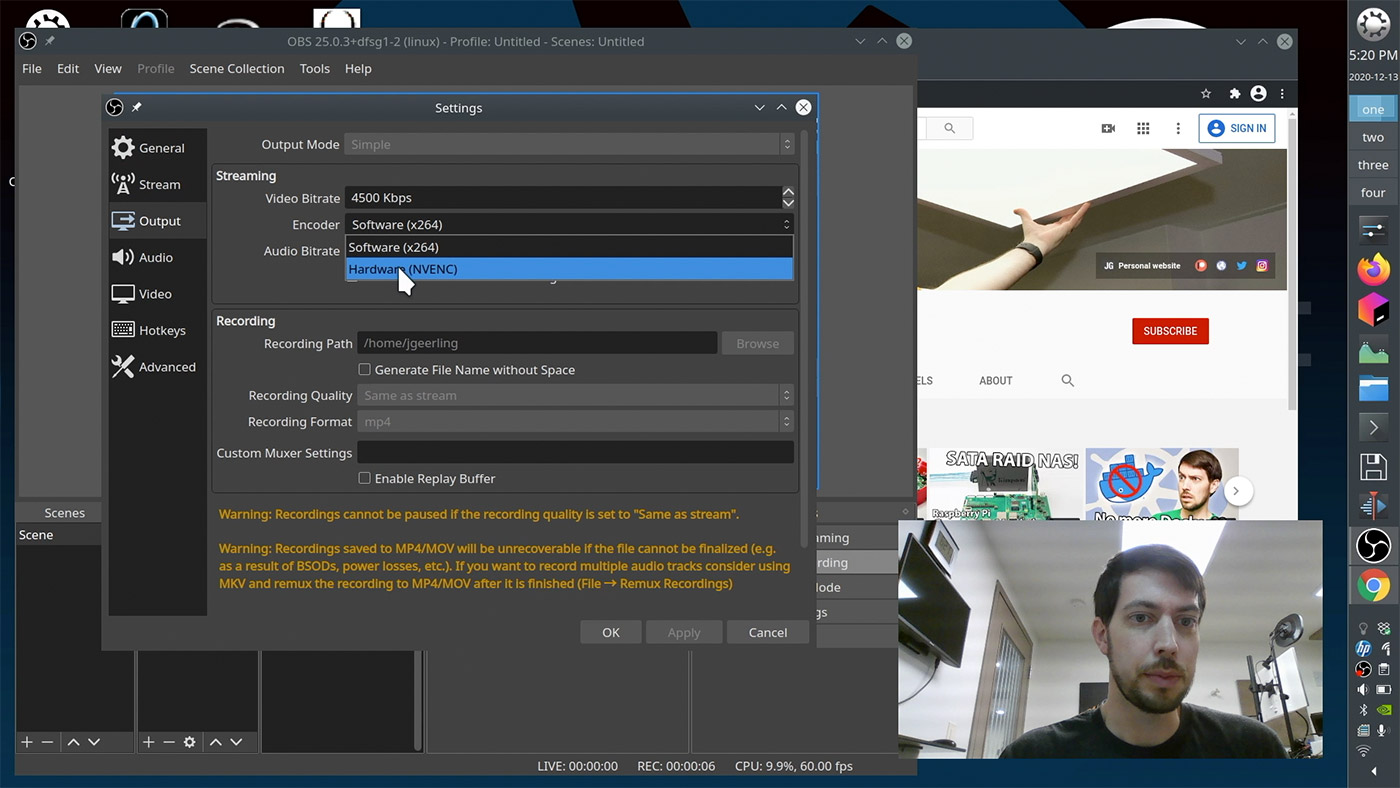Open the File menu
Image resolution: width=1400 pixels, height=788 pixels.
point(32,68)
